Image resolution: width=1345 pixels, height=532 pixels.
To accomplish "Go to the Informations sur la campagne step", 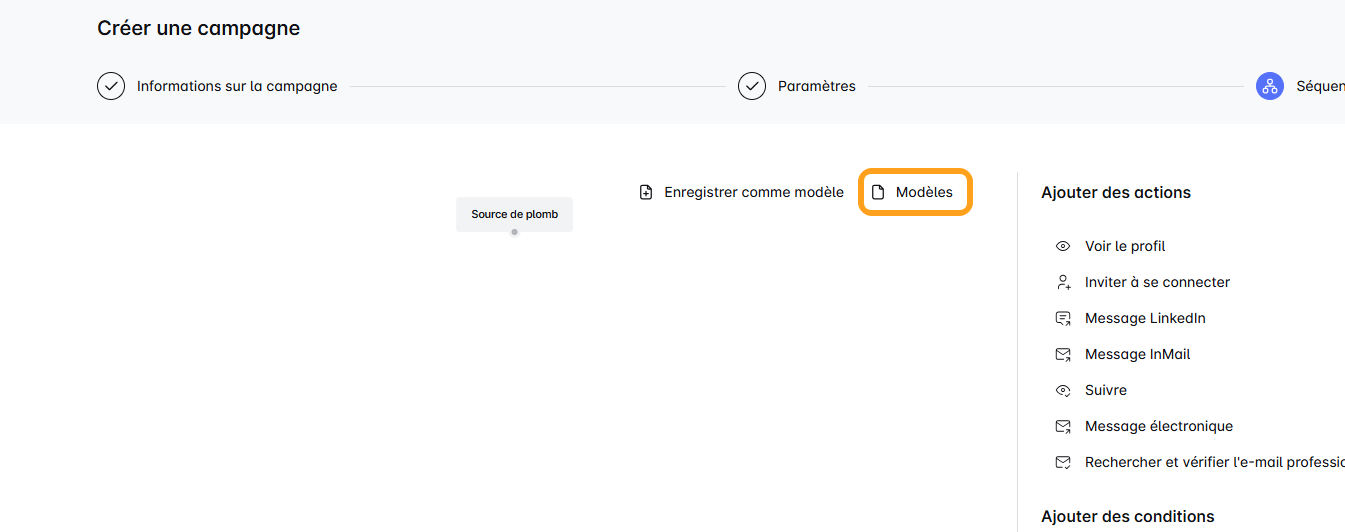I will [x=237, y=86].
